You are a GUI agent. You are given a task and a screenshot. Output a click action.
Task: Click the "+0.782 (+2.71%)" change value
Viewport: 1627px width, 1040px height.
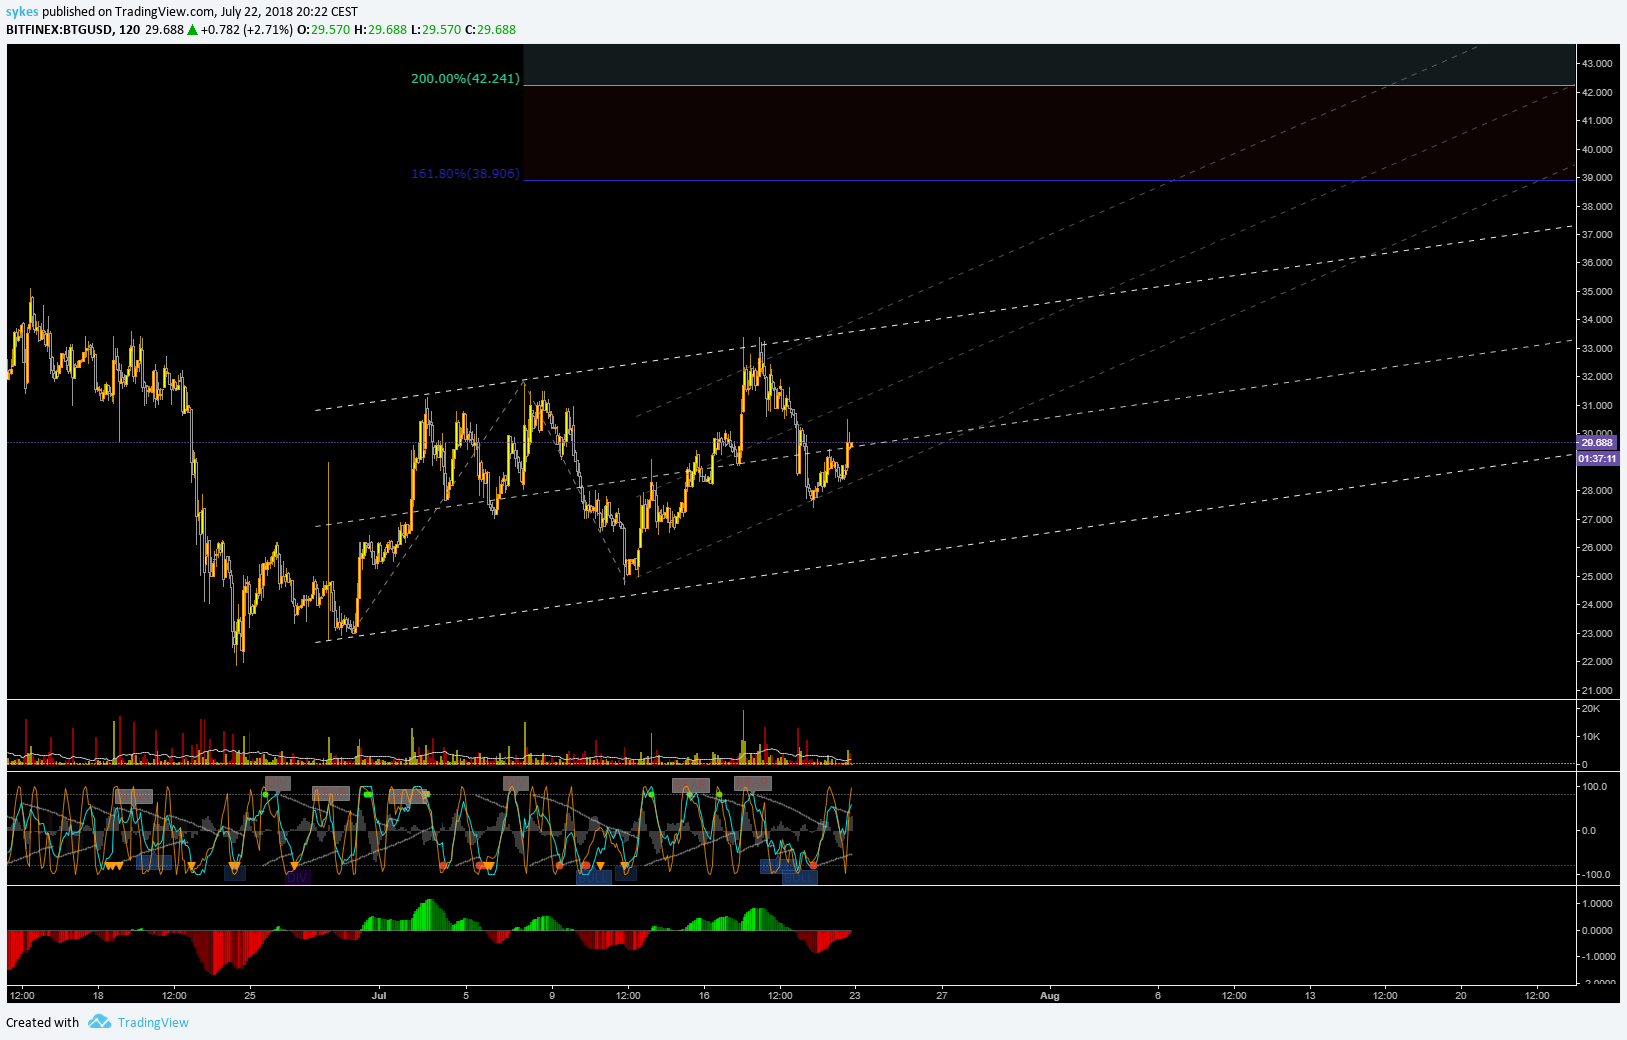click(247, 30)
